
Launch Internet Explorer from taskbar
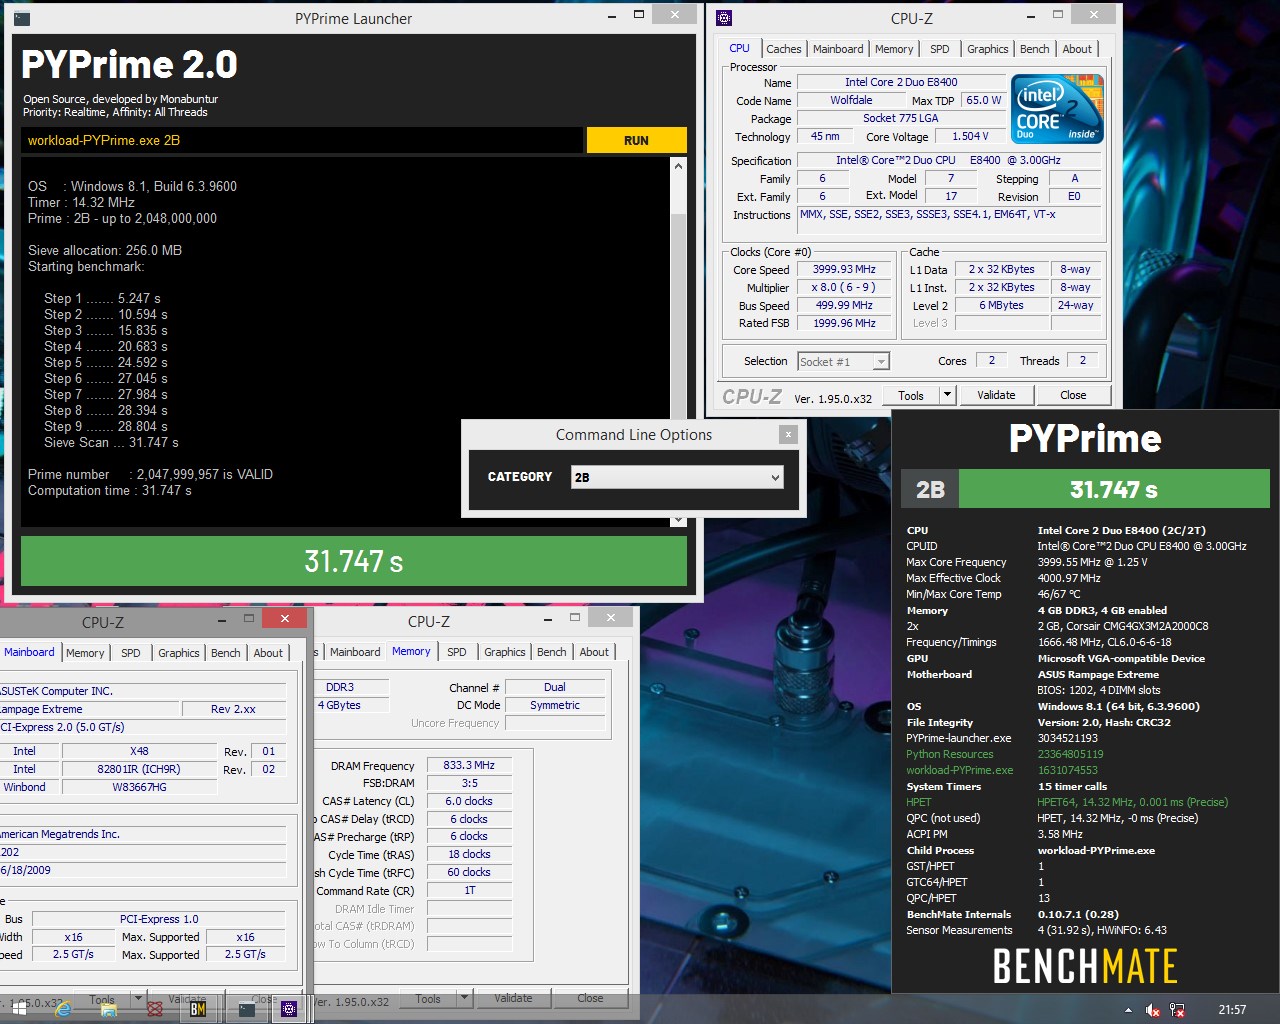click(63, 1009)
